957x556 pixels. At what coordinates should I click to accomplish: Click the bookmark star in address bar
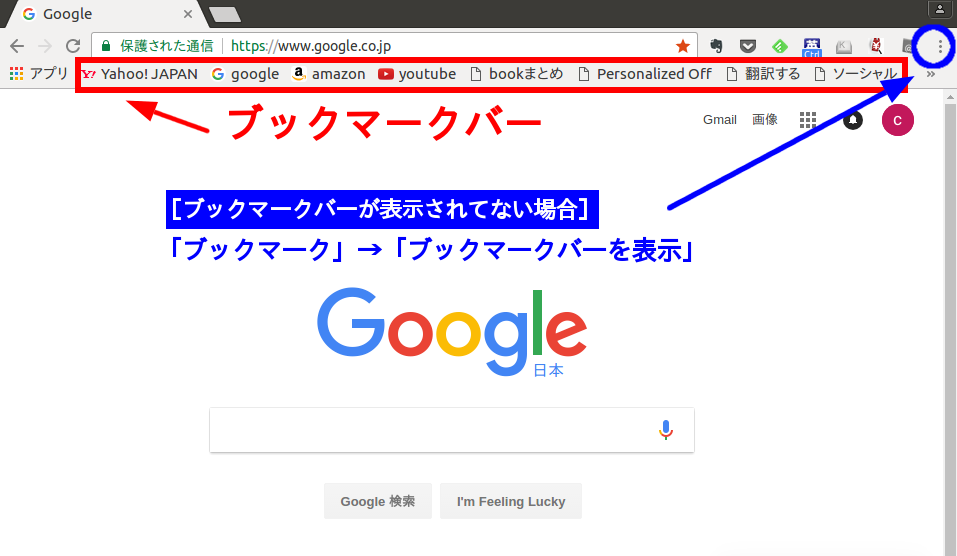coord(683,46)
